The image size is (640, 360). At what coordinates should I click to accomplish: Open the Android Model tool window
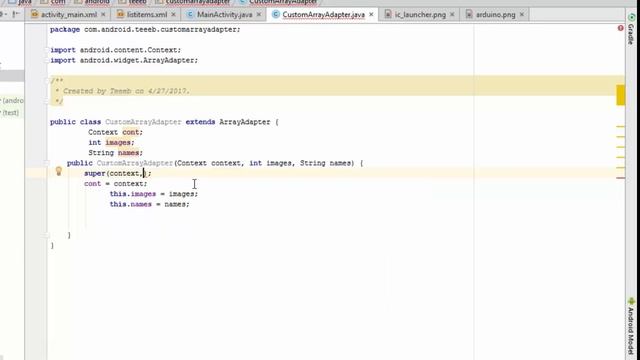pos(631,327)
